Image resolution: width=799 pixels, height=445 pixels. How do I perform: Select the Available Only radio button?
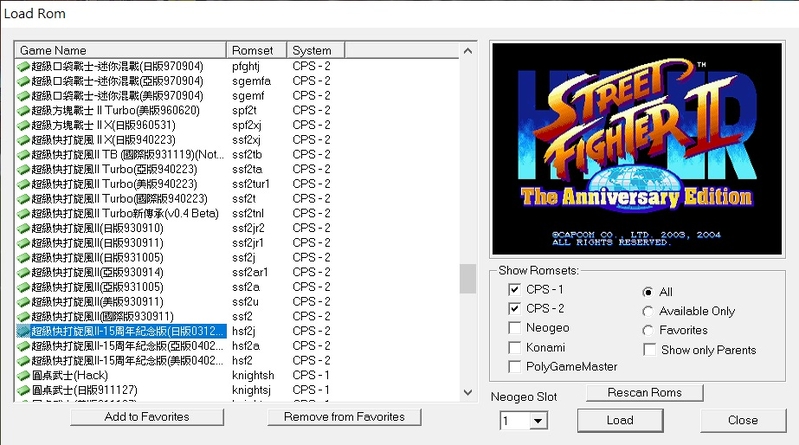tap(648, 311)
